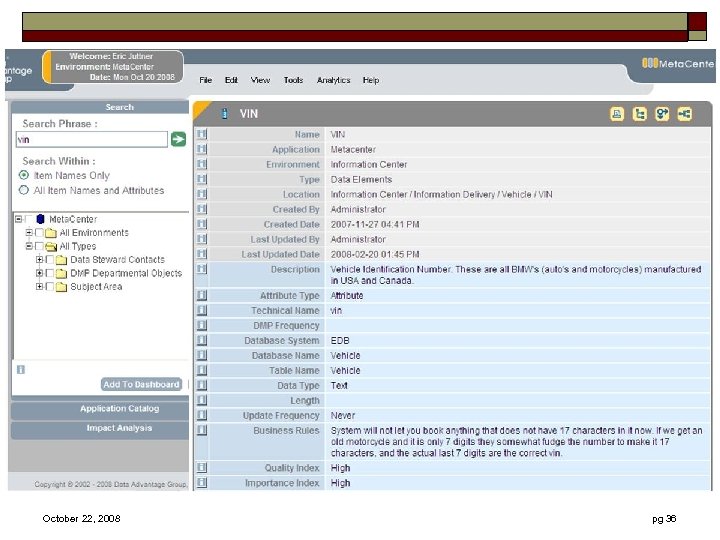Open the Impact Analysis panel
The width and height of the screenshot is (720, 540).
point(100,428)
